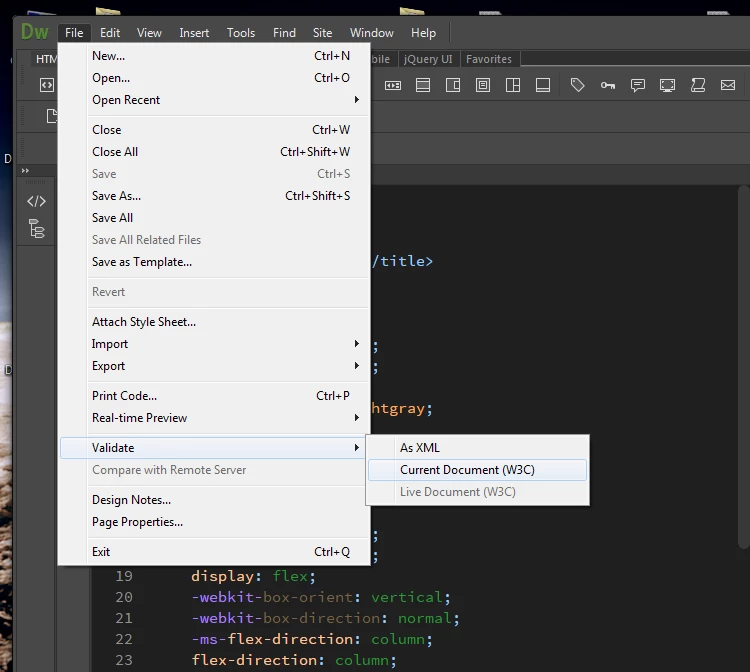This screenshot has width=750, height=672.
Task: Expand the collapsed panel double-arrow
Action: [25, 170]
